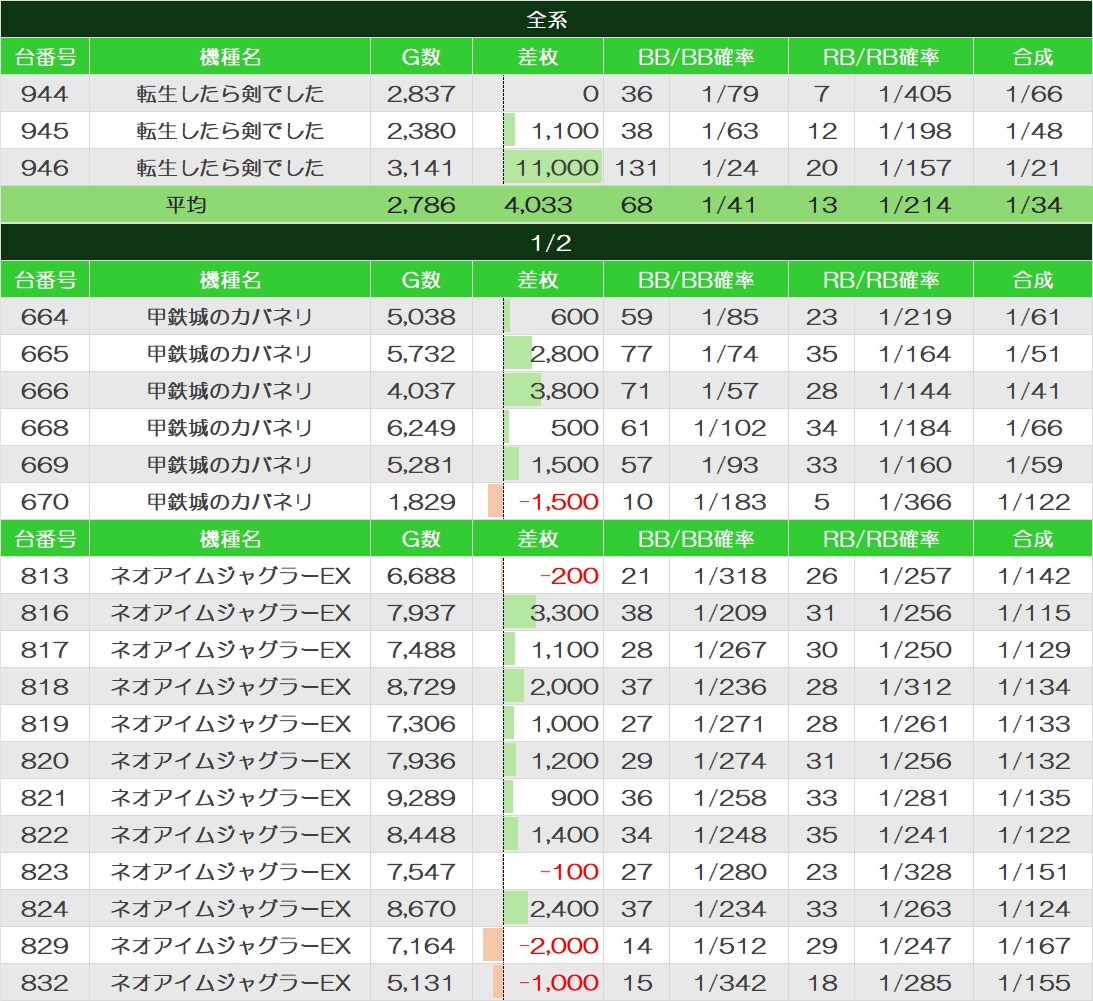Select 差枚 value 3,800 for machine 666

537,390
